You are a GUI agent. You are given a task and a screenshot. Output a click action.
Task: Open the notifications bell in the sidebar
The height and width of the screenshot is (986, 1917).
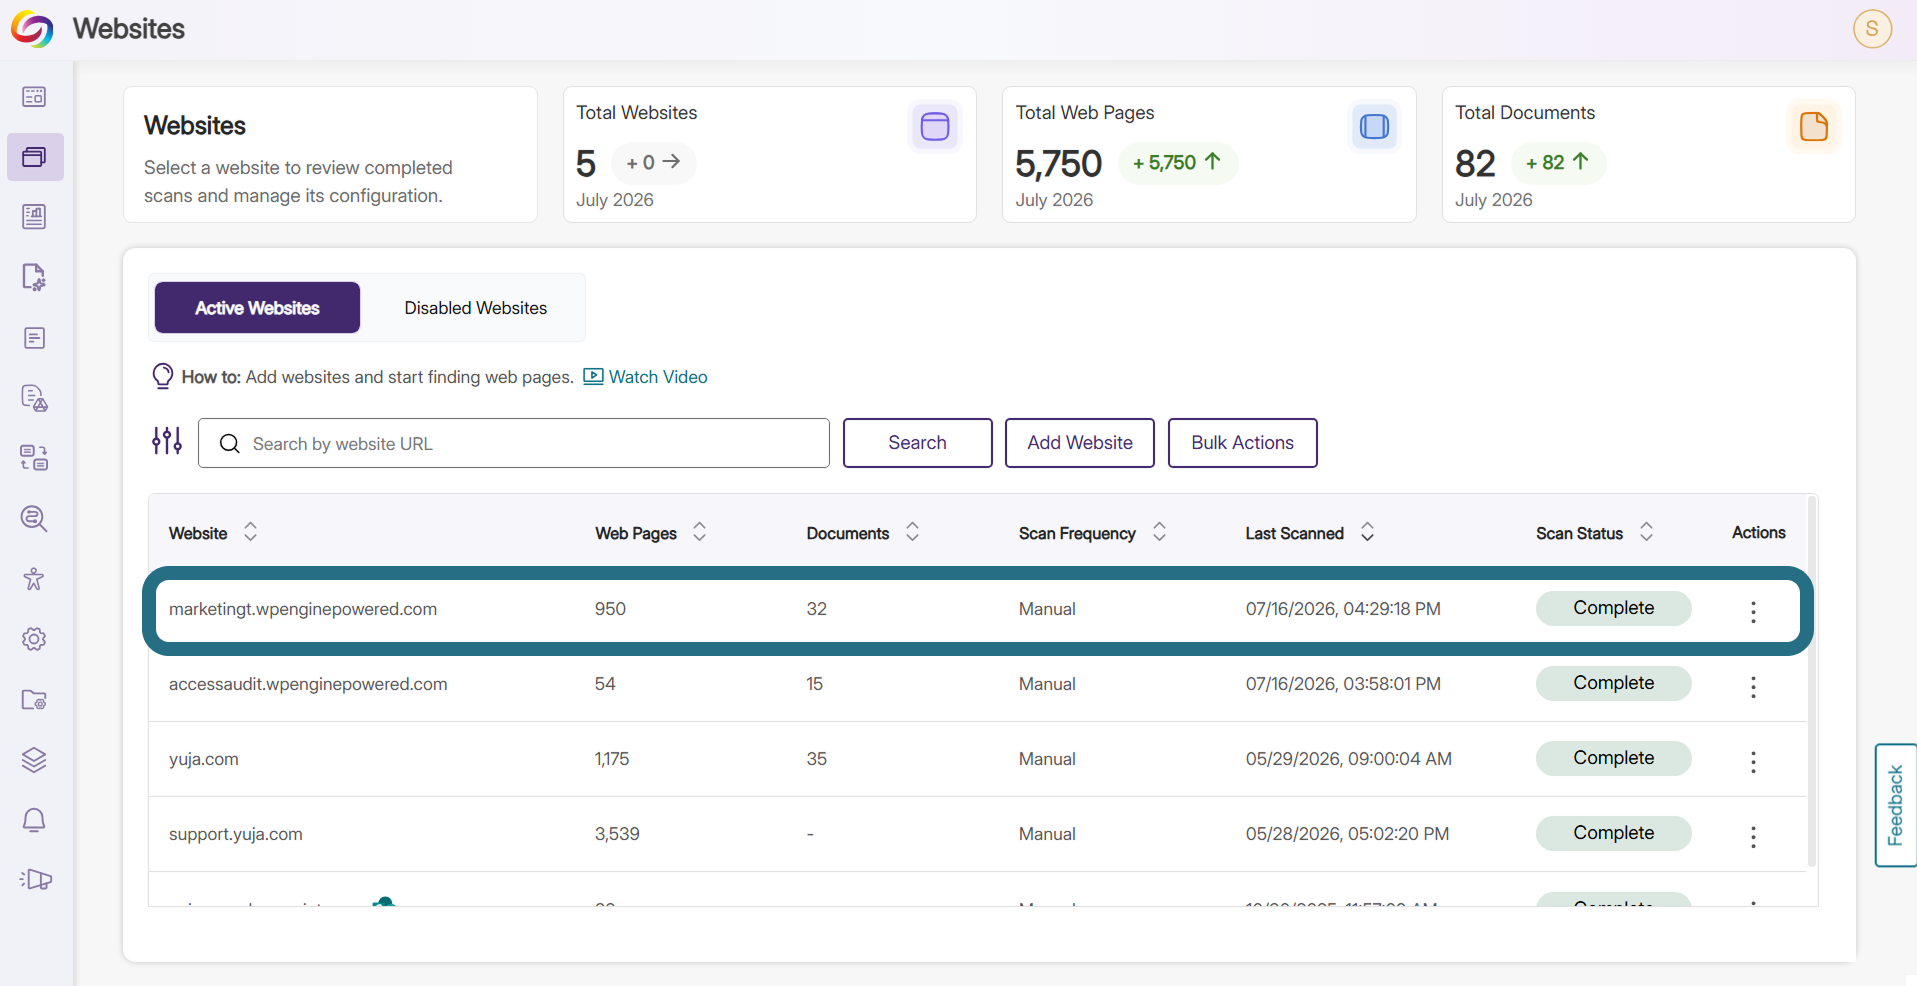point(34,820)
